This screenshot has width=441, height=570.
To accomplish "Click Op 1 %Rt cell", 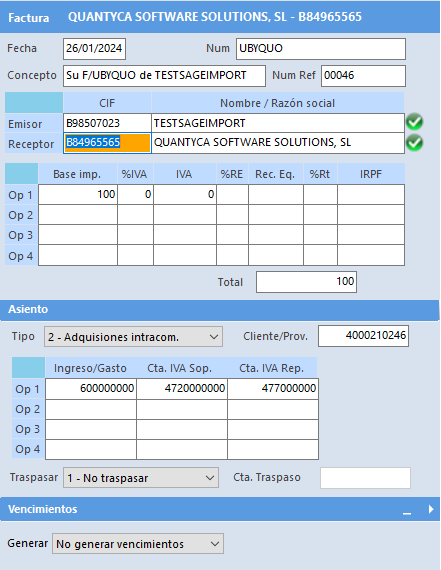I will [320, 194].
